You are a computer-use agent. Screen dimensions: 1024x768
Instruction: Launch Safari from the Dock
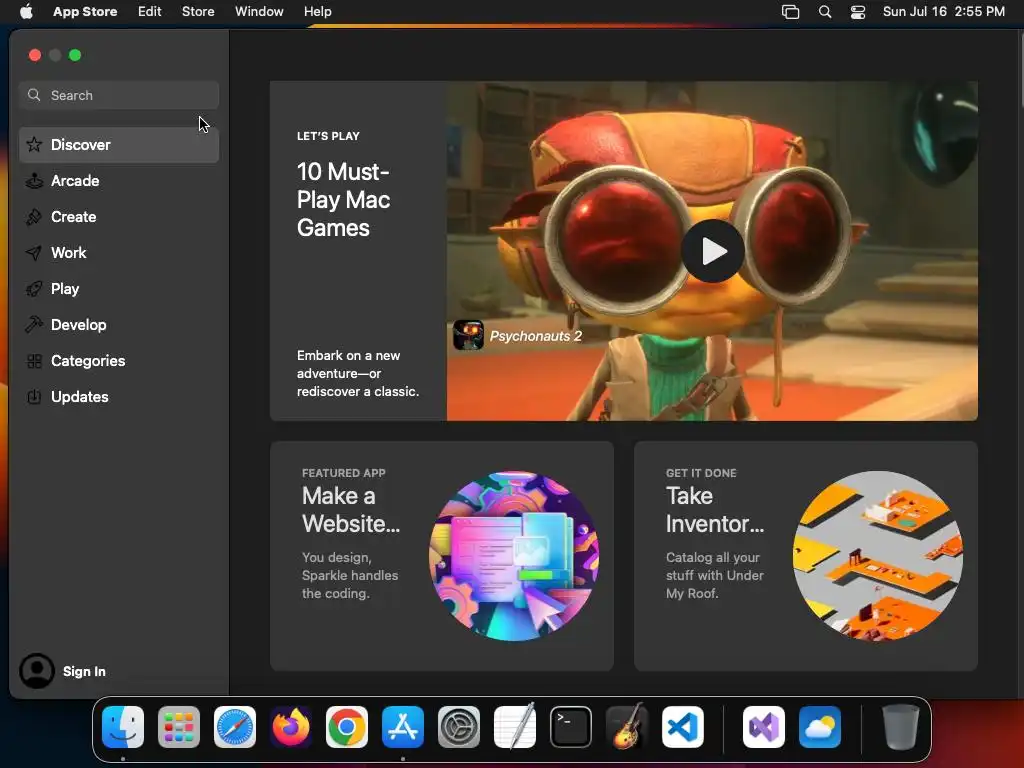click(235, 726)
